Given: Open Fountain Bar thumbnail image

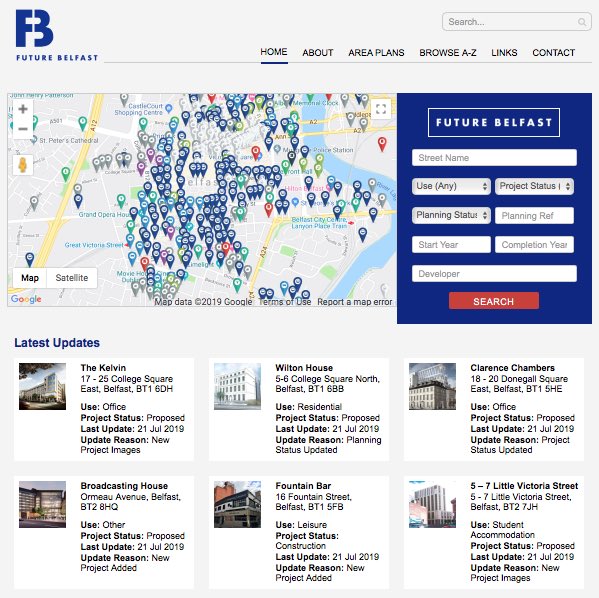Looking at the screenshot, I should [237, 504].
